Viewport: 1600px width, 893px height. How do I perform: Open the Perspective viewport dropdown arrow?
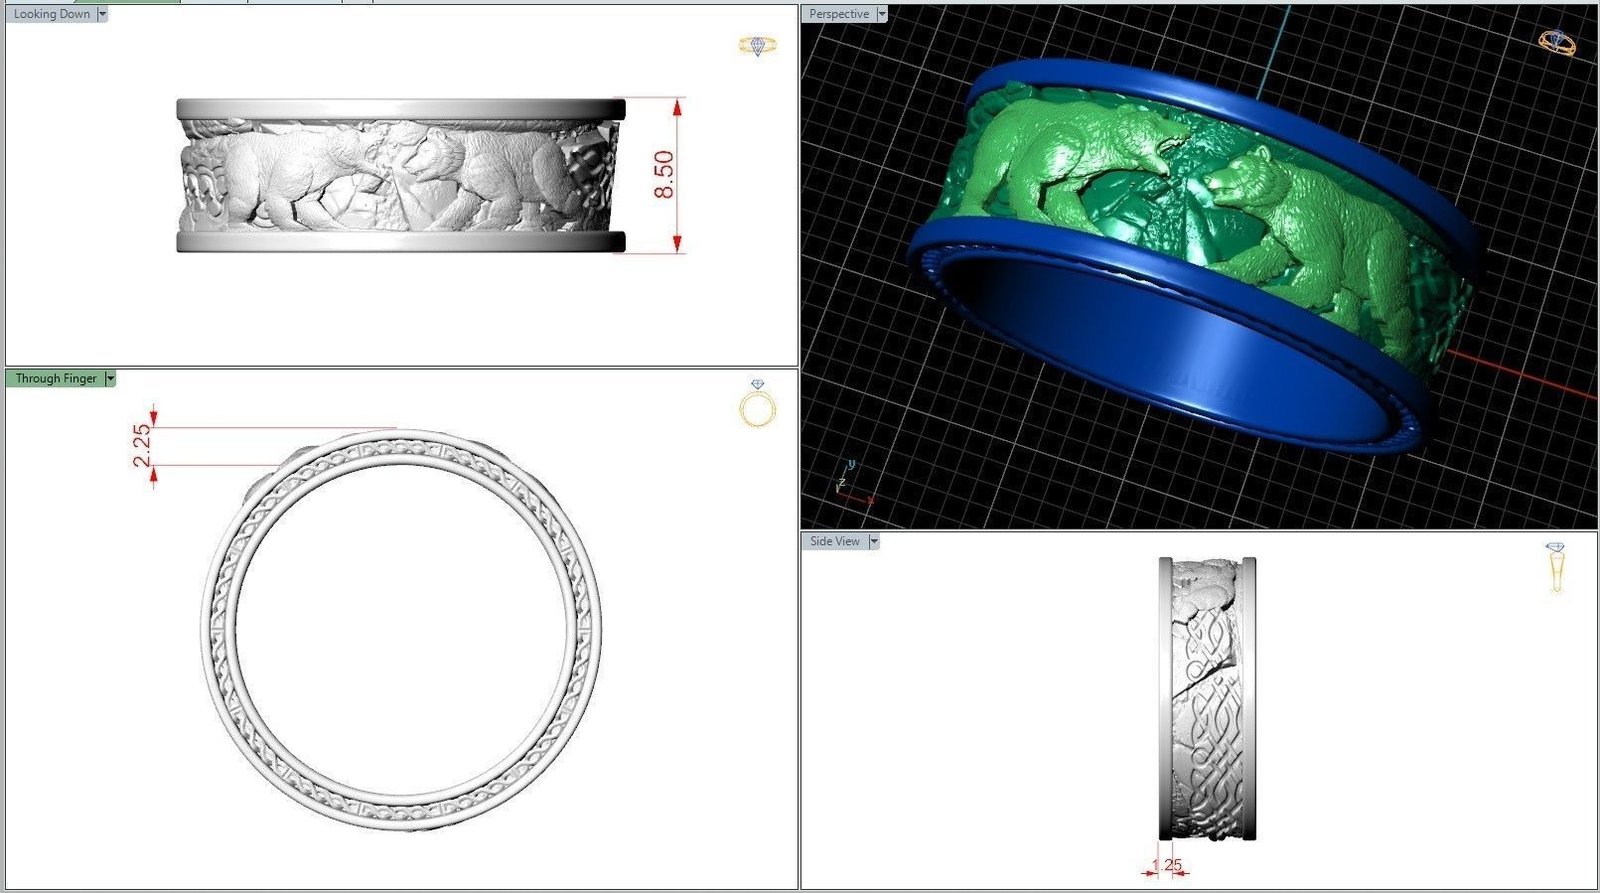882,14
